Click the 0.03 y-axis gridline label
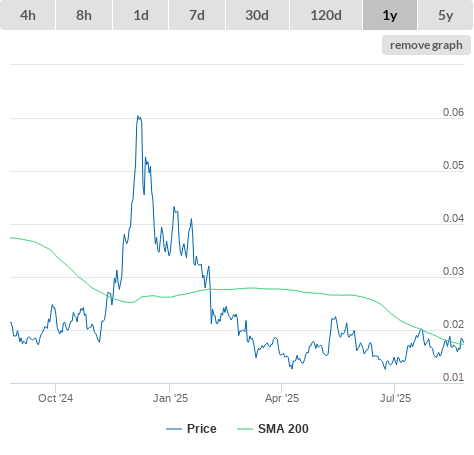Screen dimensions: 474x455 (453, 271)
